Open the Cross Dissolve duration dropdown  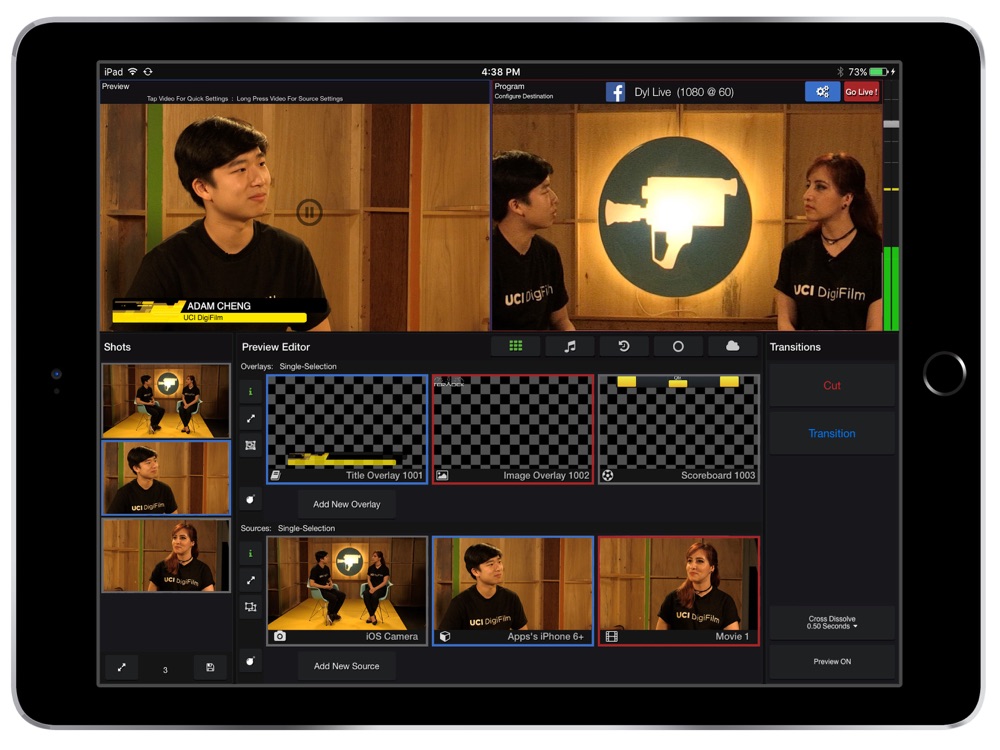click(832, 622)
